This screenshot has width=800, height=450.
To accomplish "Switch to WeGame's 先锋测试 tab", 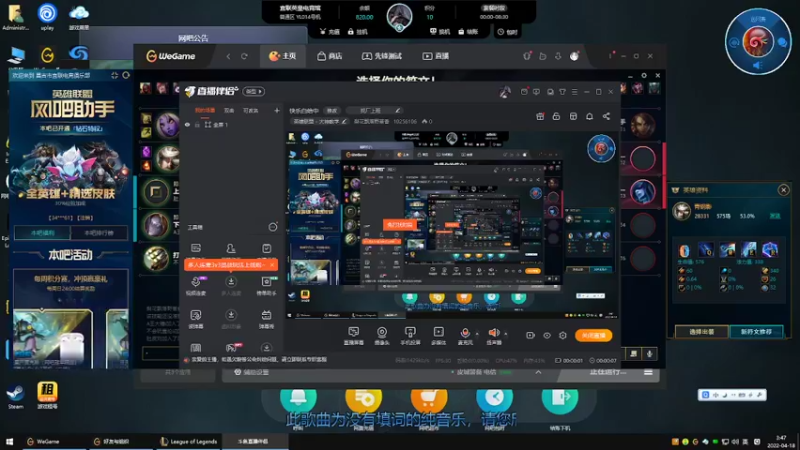I will (x=382, y=56).
